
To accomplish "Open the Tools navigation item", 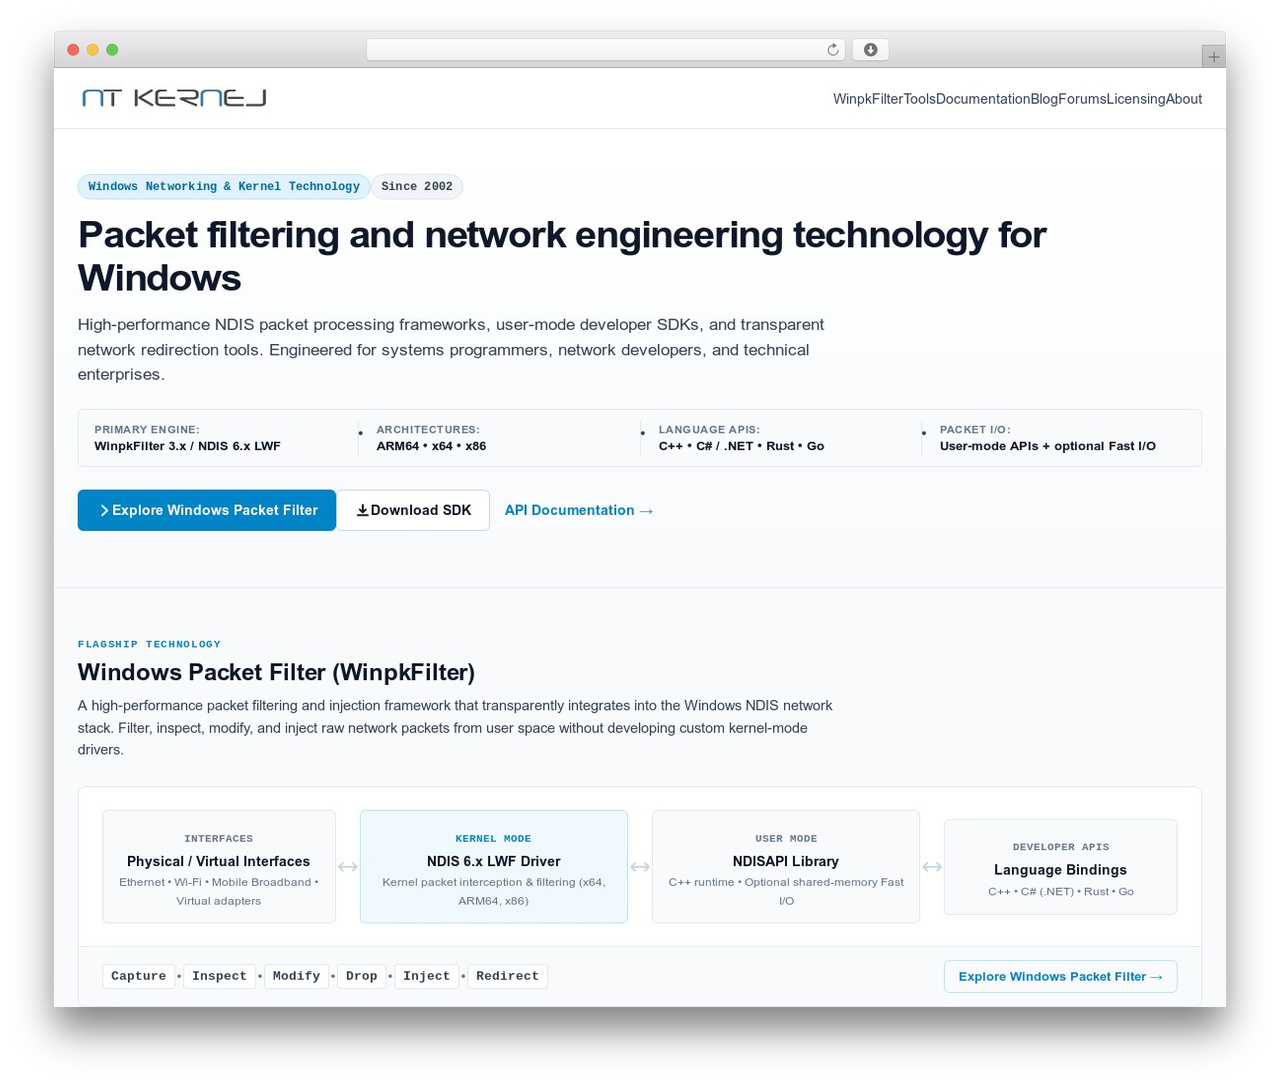I will [920, 99].
